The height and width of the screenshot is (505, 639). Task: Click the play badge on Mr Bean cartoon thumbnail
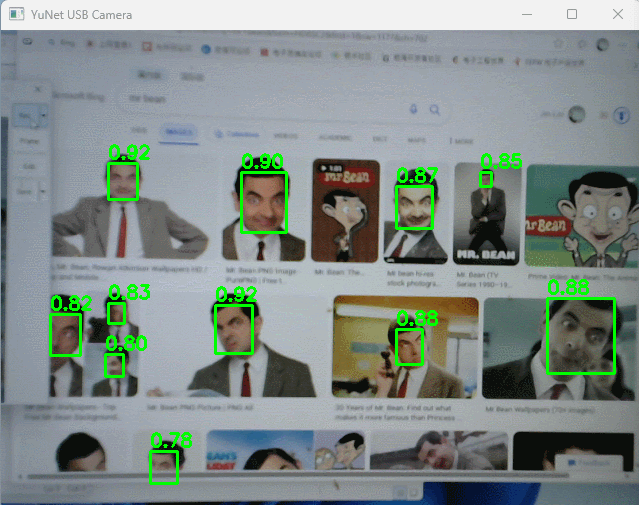[330, 168]
